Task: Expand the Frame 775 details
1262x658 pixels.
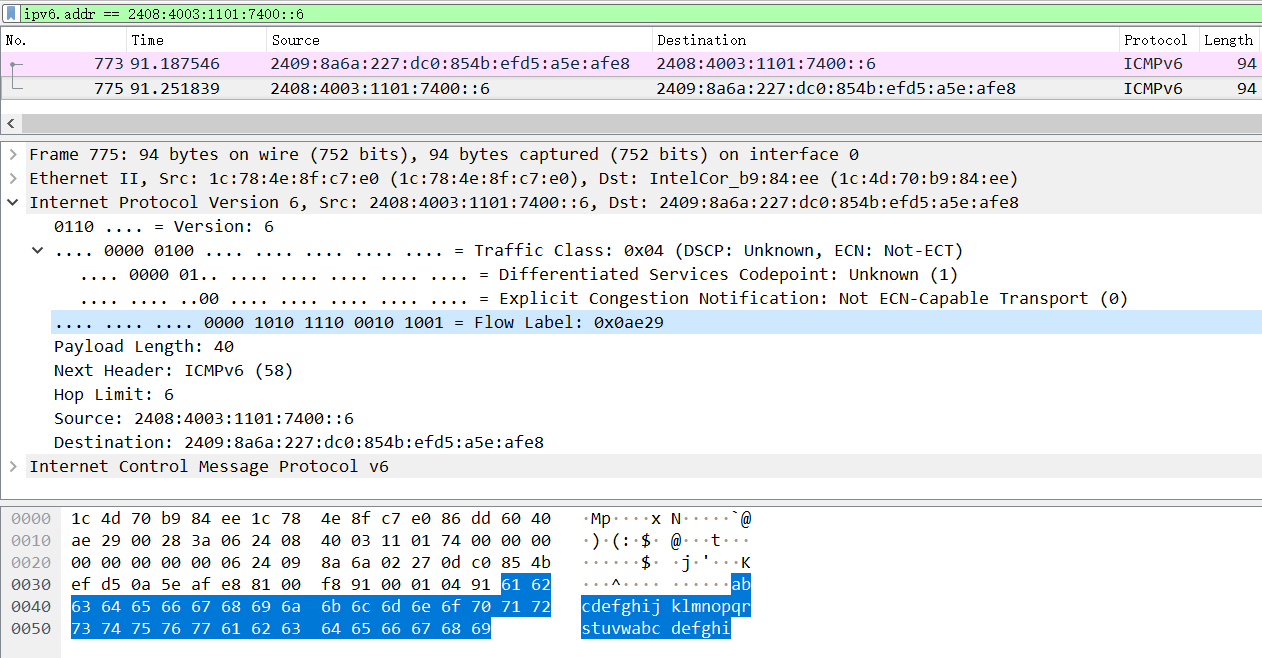Action: coord(12,155)
